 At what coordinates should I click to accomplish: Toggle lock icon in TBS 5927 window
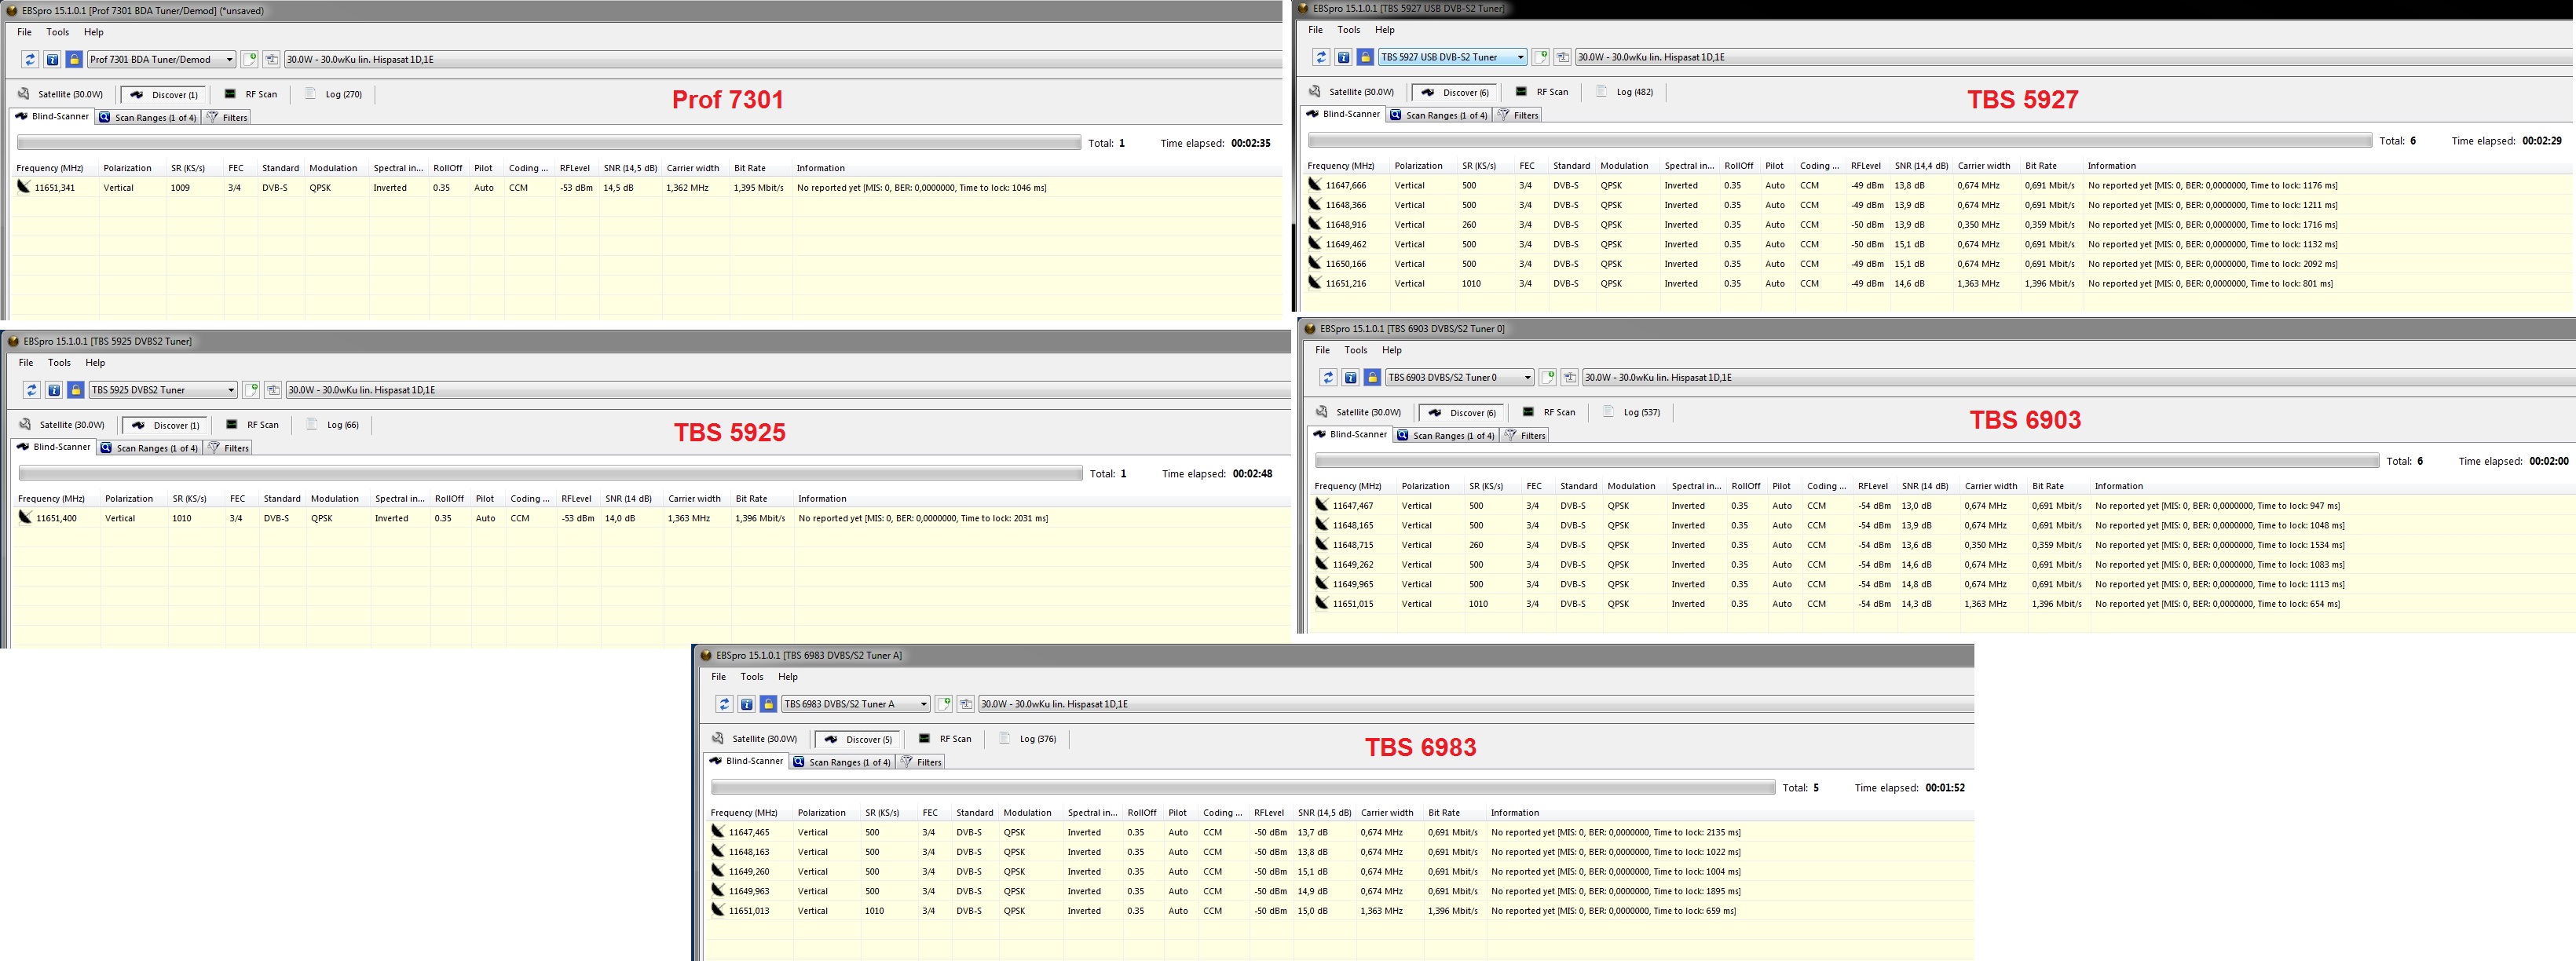(1365, 57)
